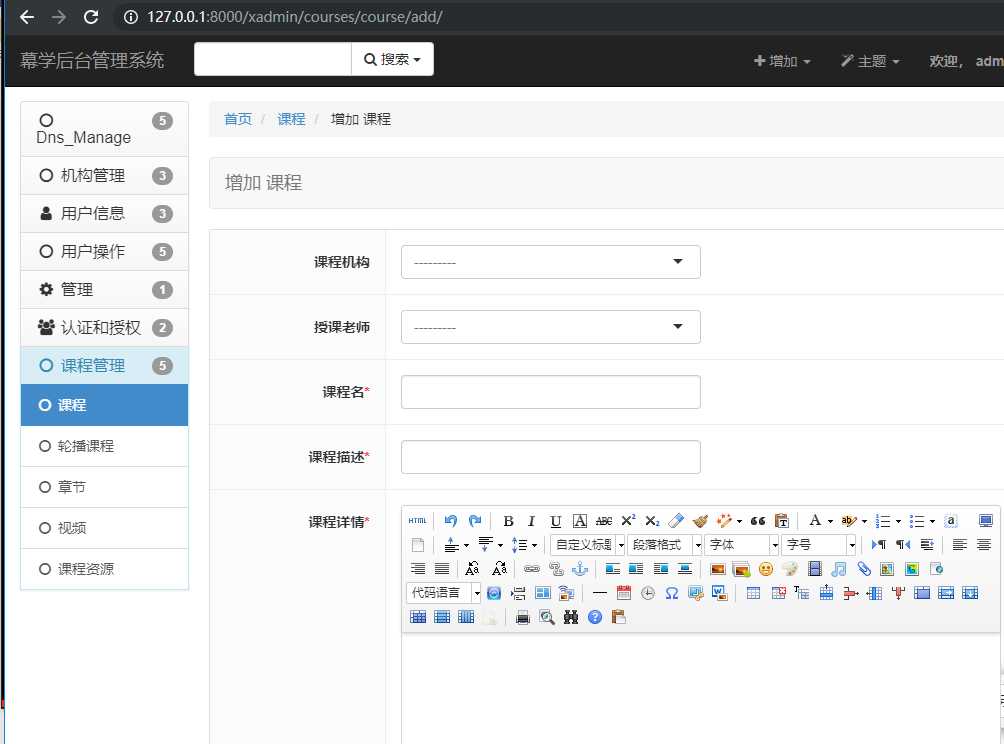Click 首页 breadcrumb link

pyautogui.click(x=238, y=119)
